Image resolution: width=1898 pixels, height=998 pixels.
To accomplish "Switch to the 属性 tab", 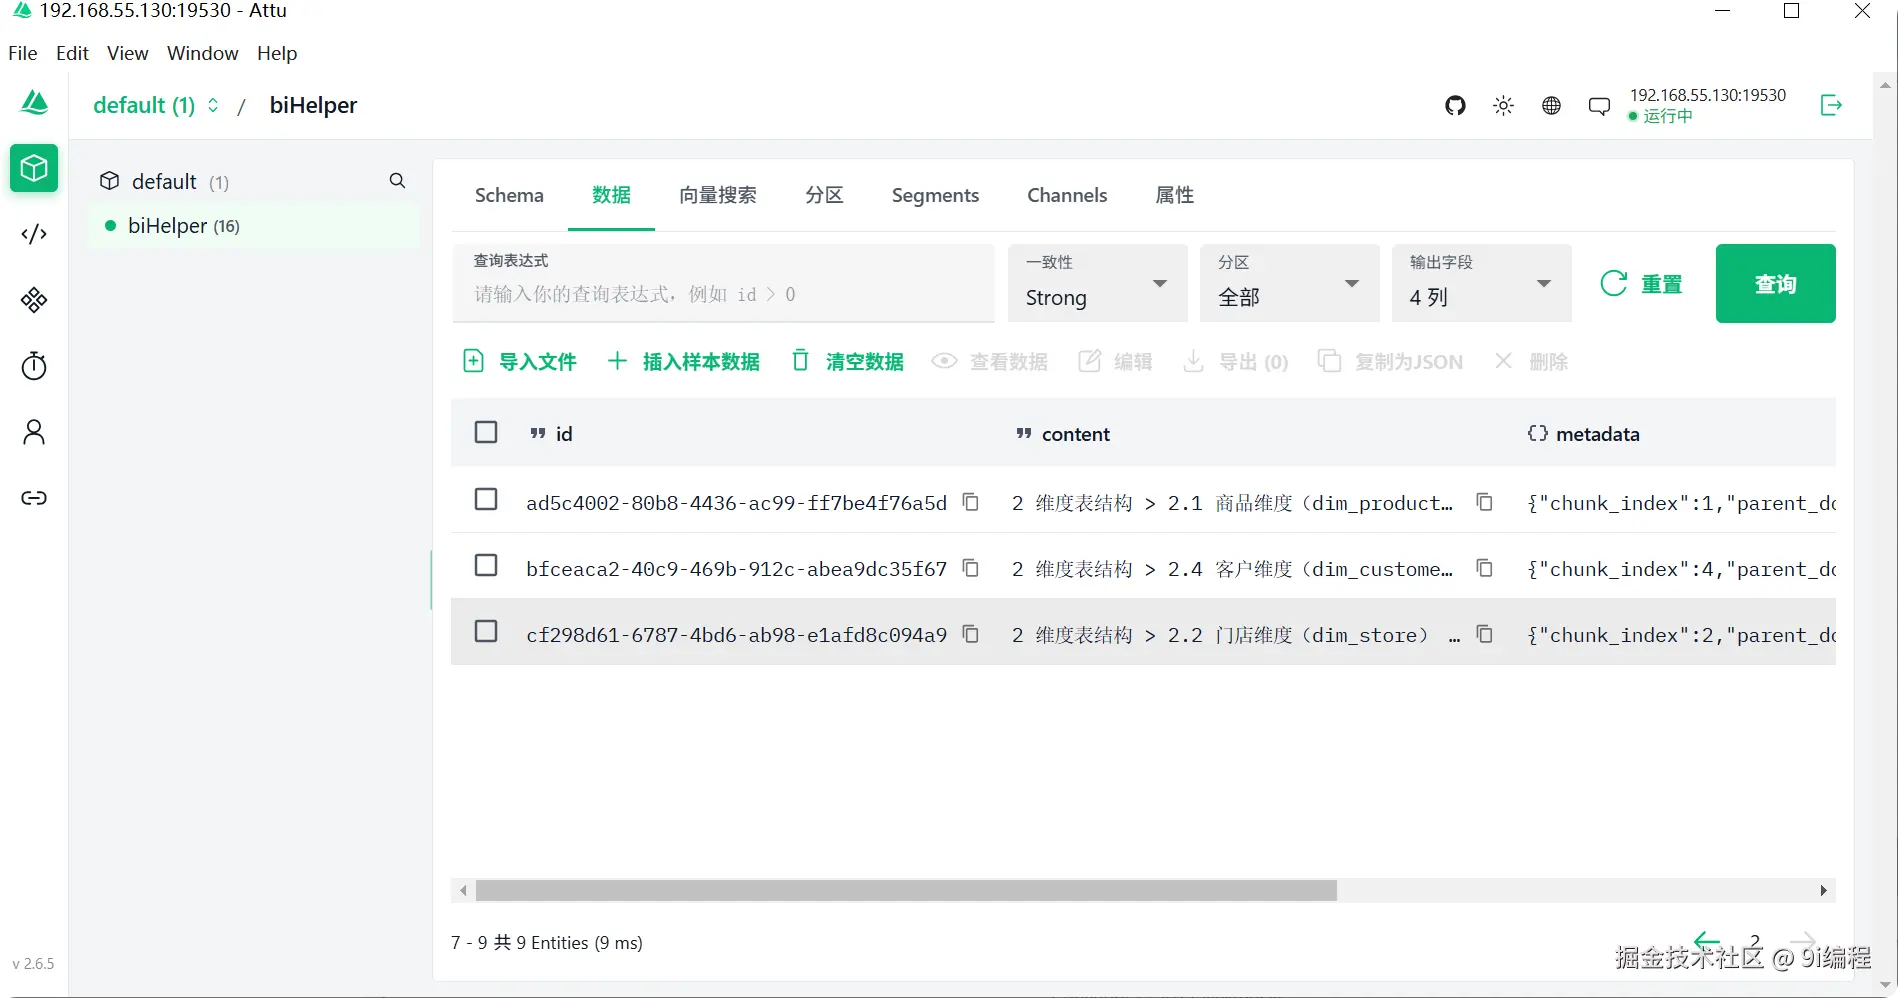I will click(x=1174, y=195).
